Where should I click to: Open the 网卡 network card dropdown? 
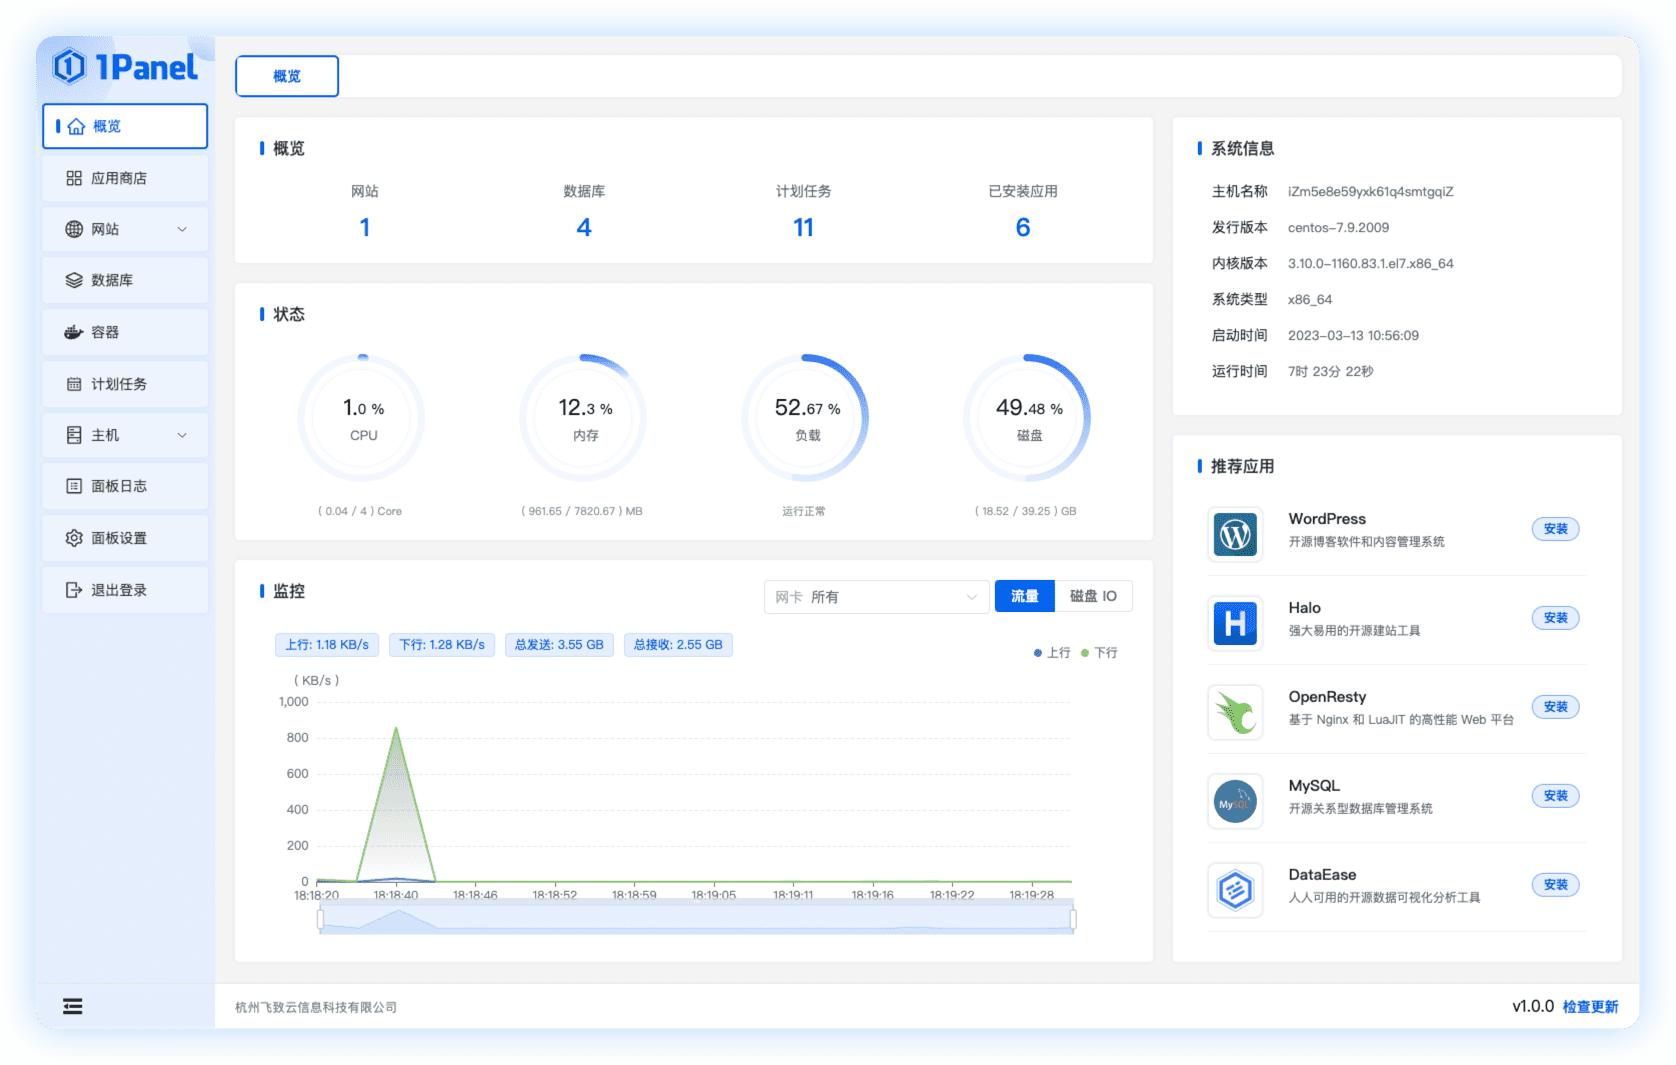(876, 597)
